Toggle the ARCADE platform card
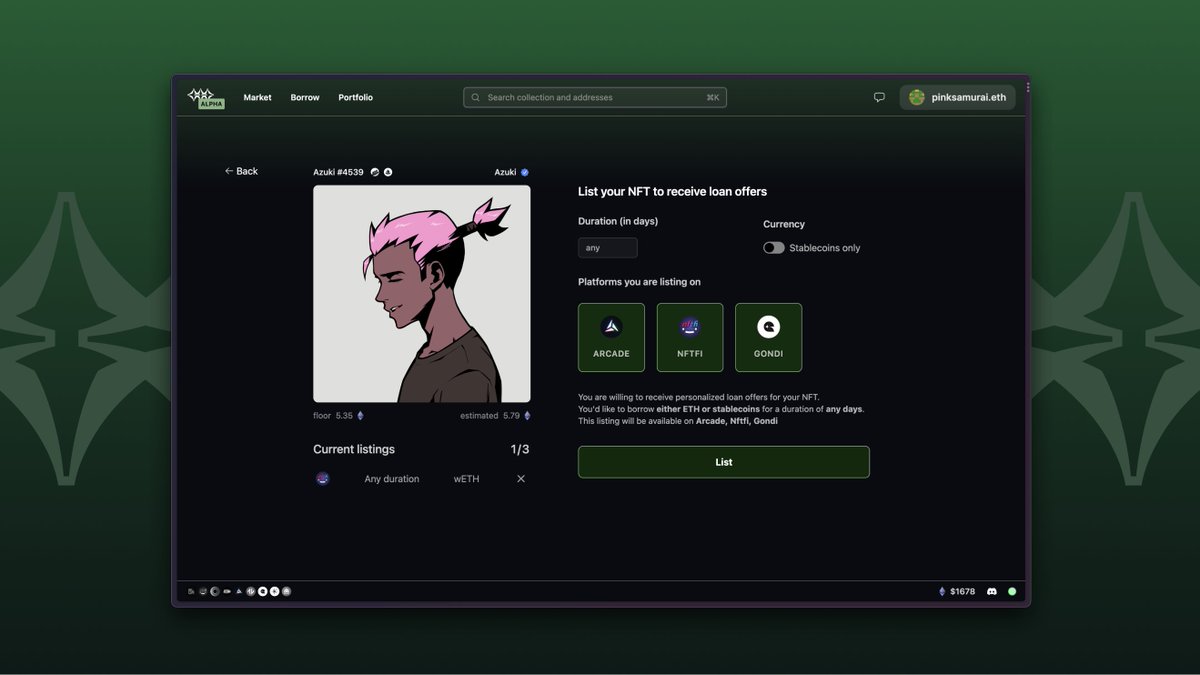The width and height of the screenshot is (1200, 675). coord(611,337)
